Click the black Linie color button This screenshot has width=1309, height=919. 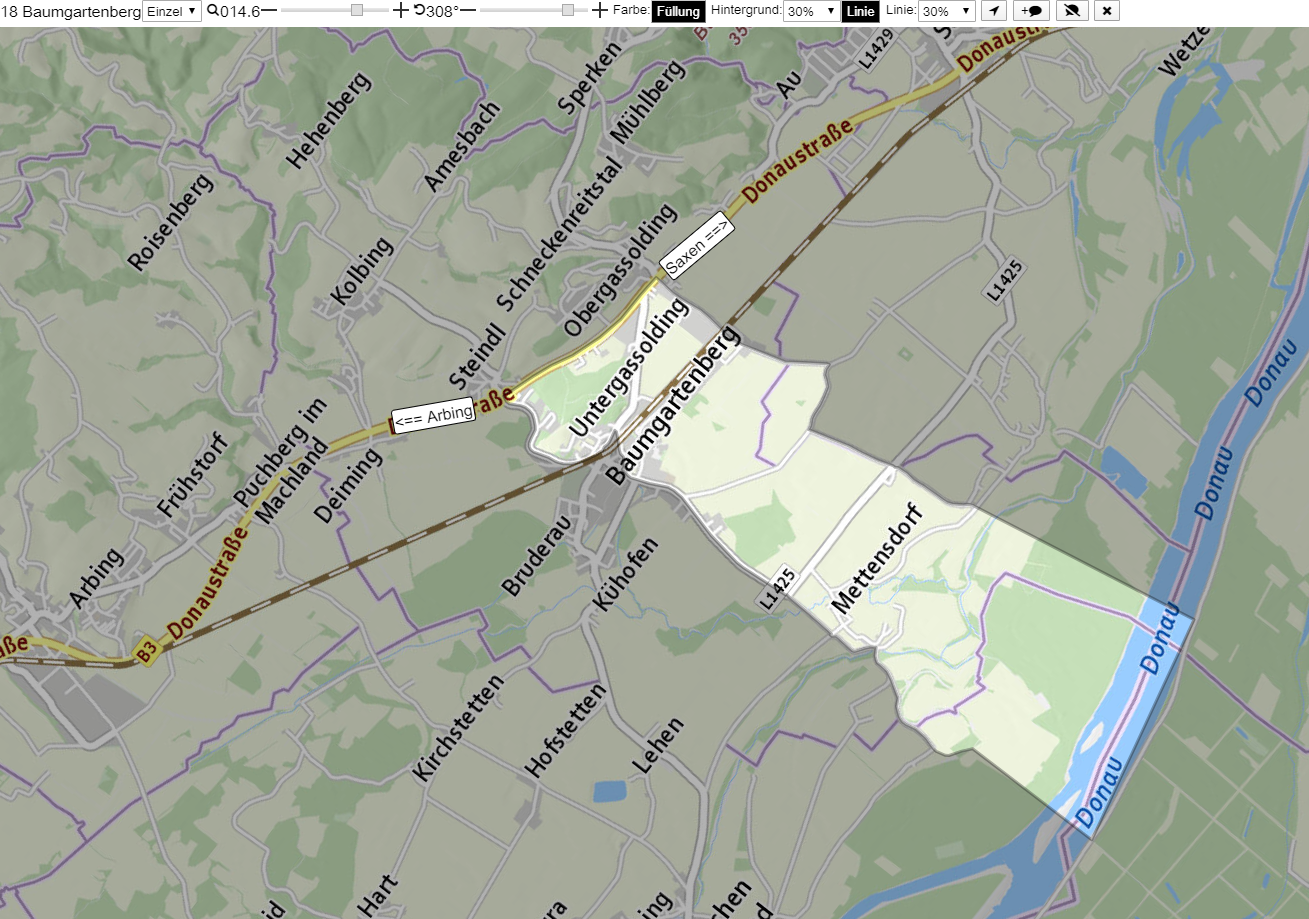[861, 11]
